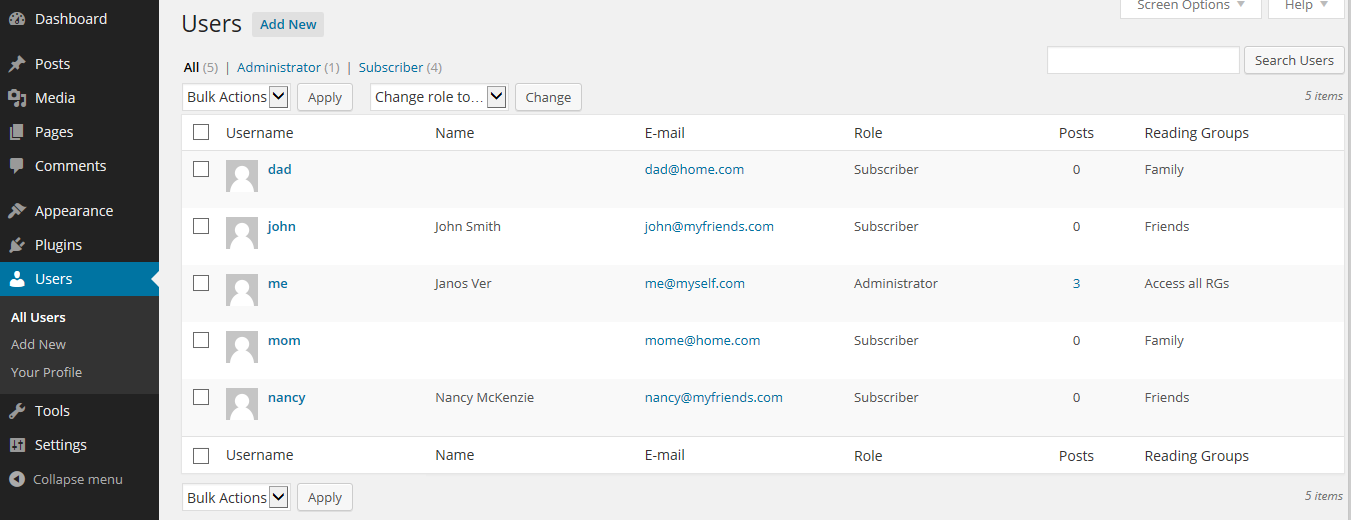Open the Posts menu

(x=79, y=64)
